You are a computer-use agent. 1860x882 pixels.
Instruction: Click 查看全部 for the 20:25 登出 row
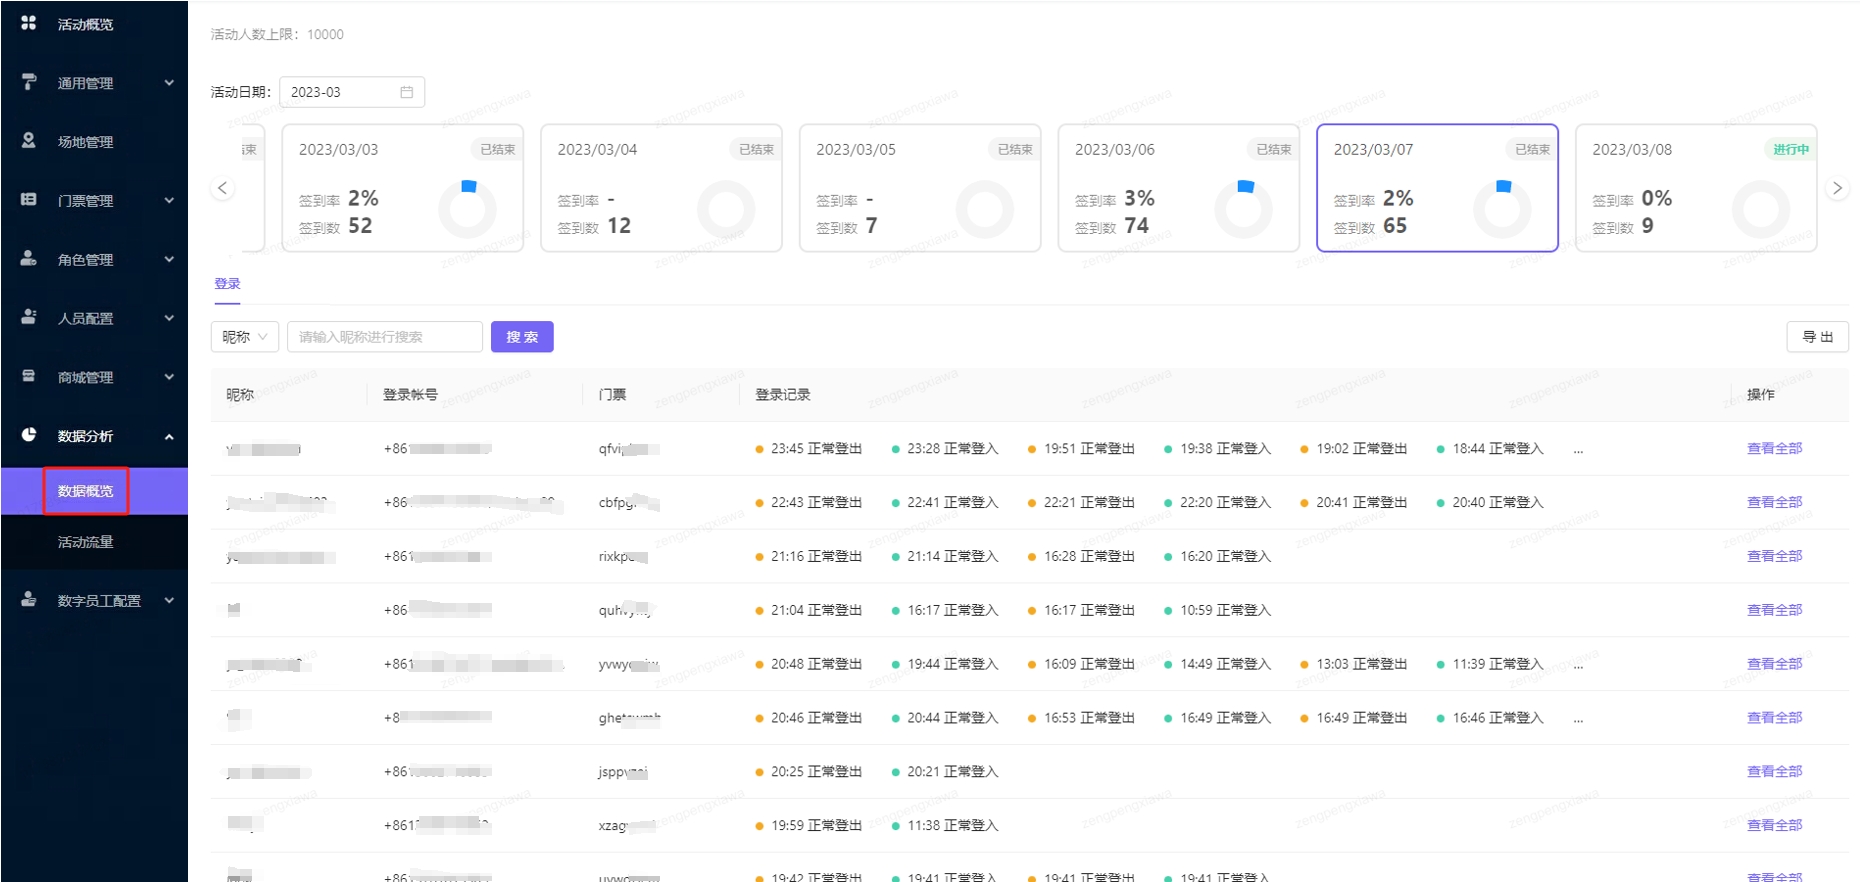[1774, 771]
